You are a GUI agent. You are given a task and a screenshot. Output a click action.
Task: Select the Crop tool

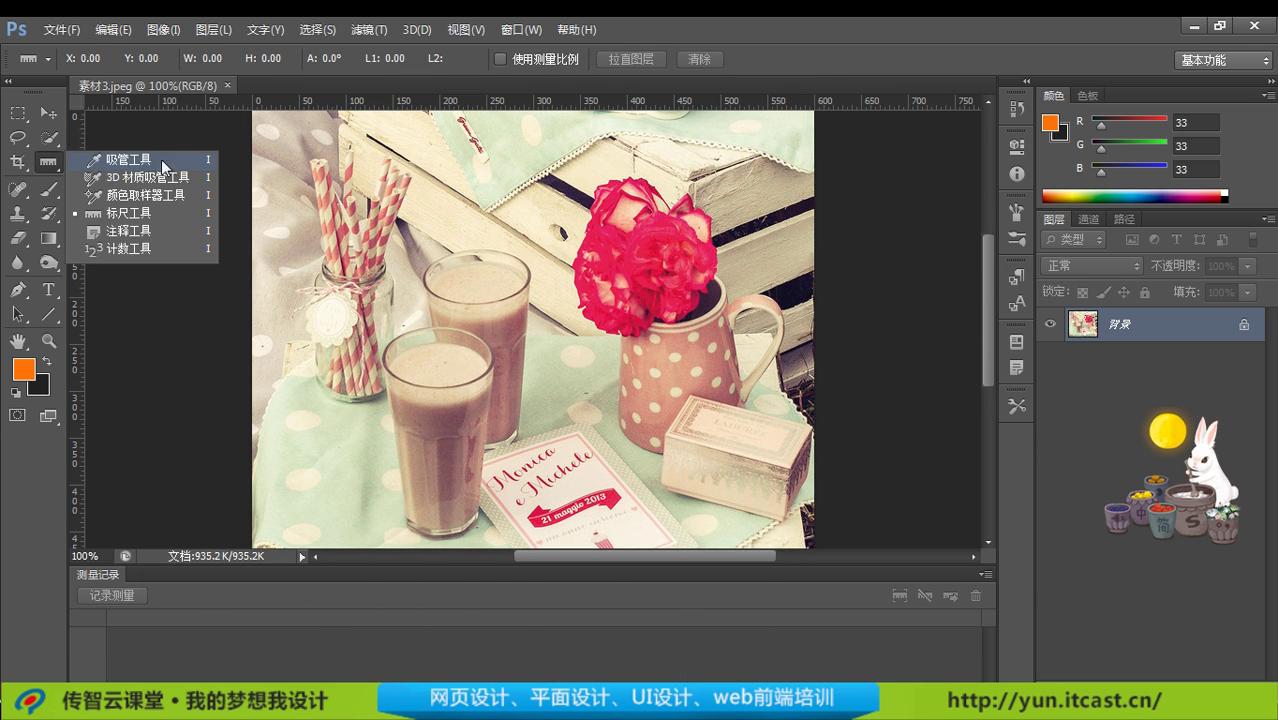point(16,163)
